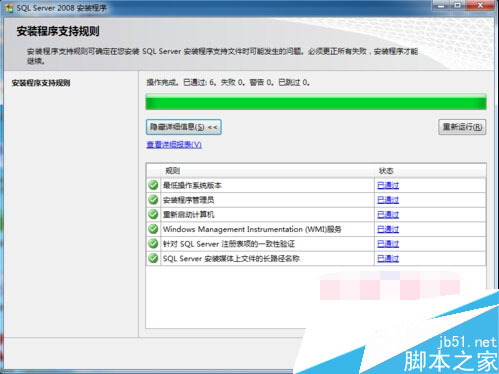Image resolution: width=499 pixels, height=374 pixels.
Task: Open 已通过 status for WMI服务 rule
Action: (x=388, y=229)
